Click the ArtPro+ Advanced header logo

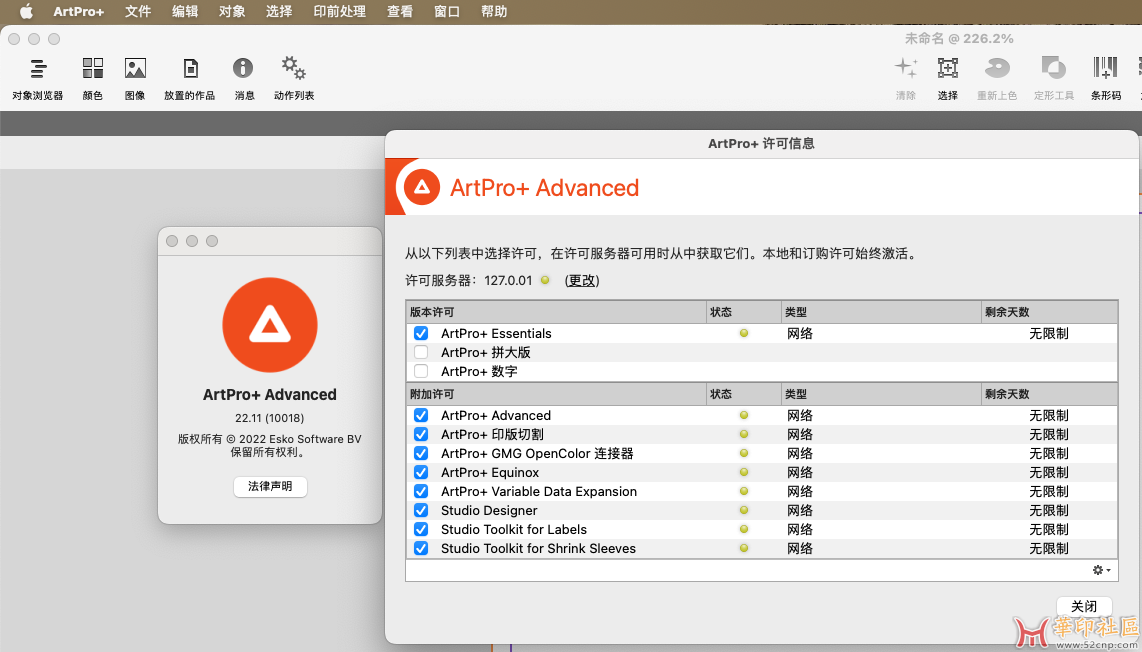pos(422,188)
